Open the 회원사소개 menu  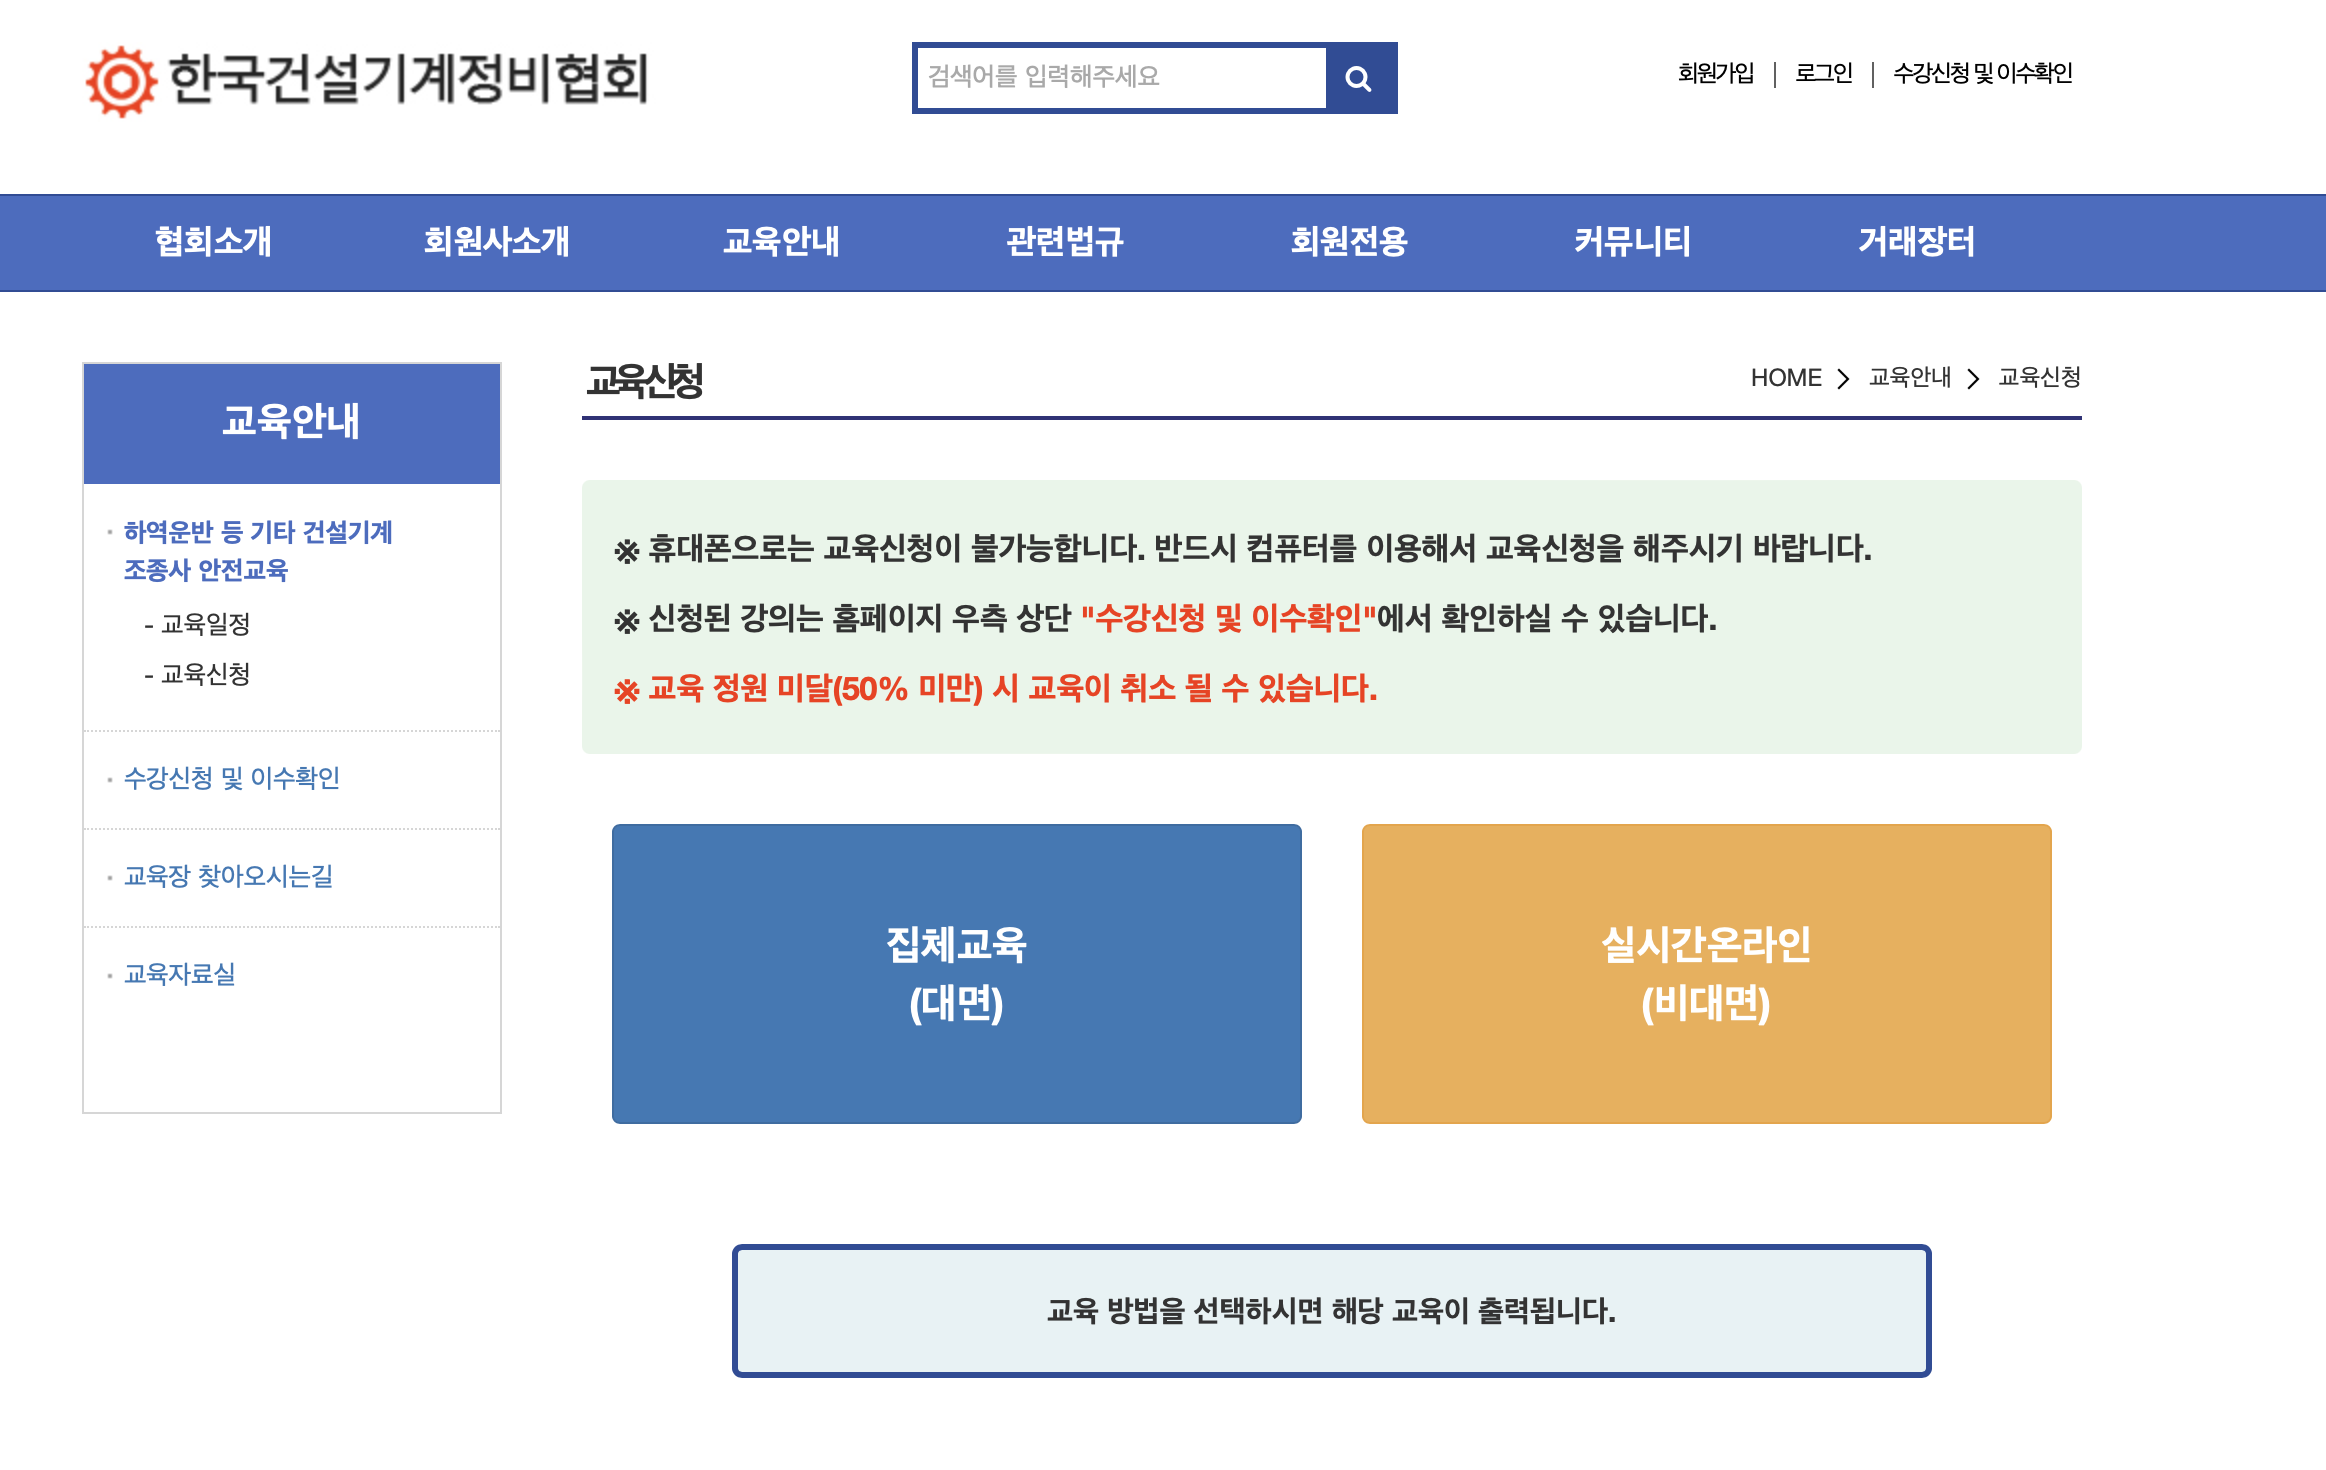coord(497,241)
